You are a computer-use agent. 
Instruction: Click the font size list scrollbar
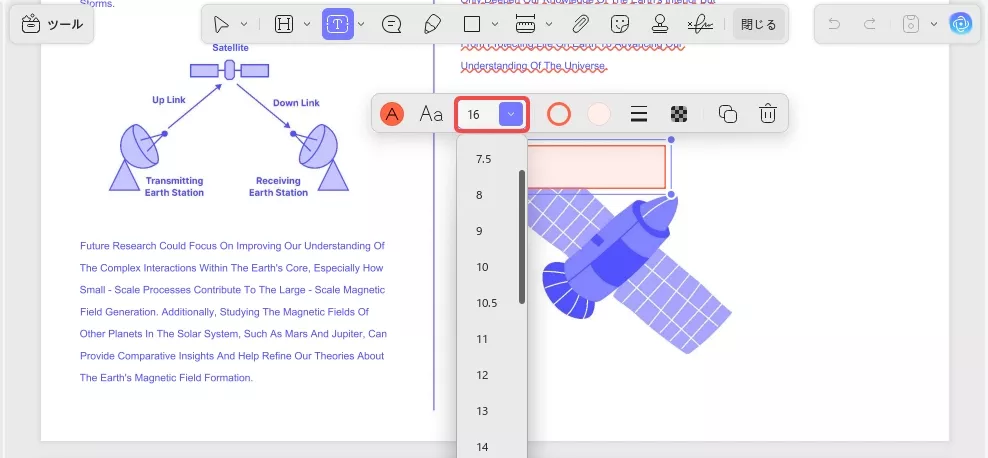(x=522, y=237)
